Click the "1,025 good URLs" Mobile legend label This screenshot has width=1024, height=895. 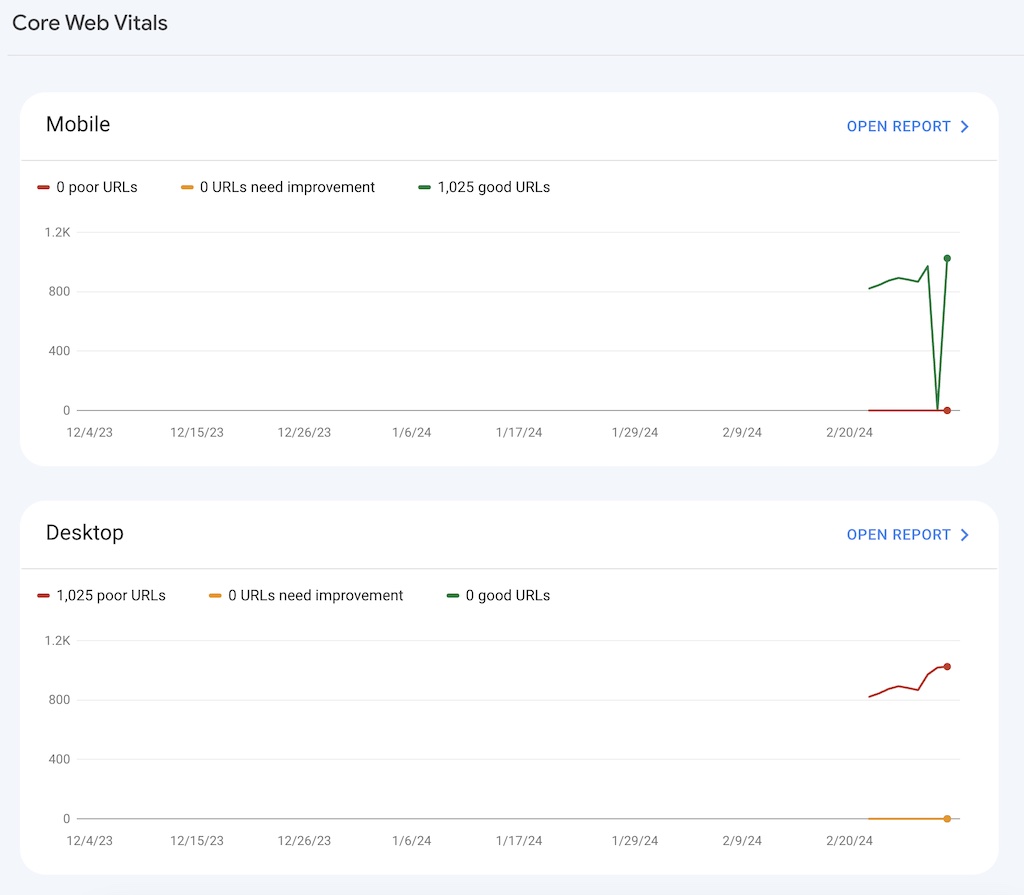click(x=494, y=187)
